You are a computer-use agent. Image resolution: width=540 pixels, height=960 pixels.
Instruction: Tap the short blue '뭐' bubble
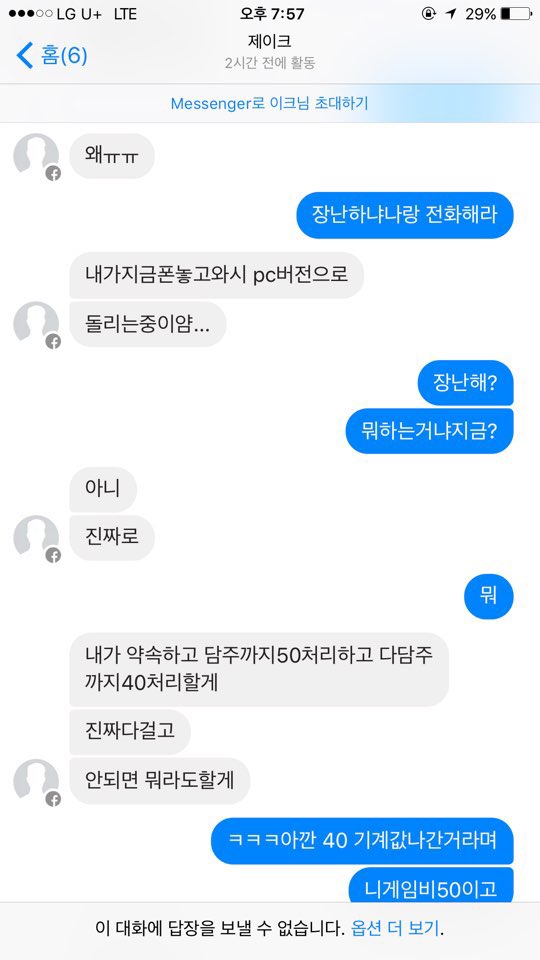click(x=489, y=596)
